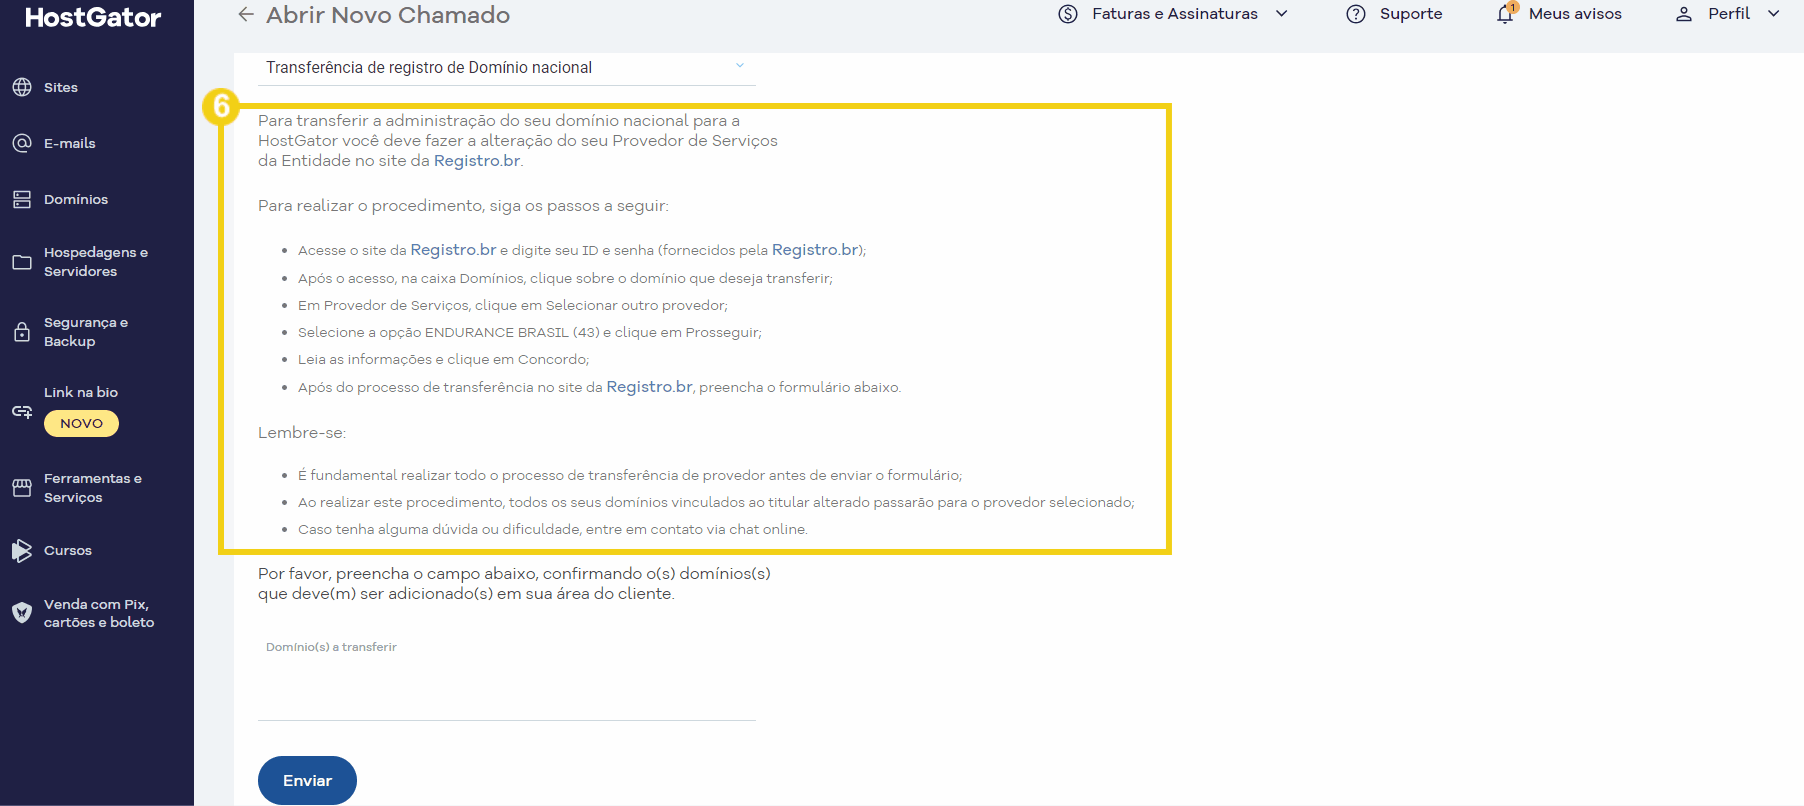Click the 'Por favor, preencha o campo abaixo' text
The height and width of the screenshot is (806, 1804).
pyautogui.click(x=514, y=584)
